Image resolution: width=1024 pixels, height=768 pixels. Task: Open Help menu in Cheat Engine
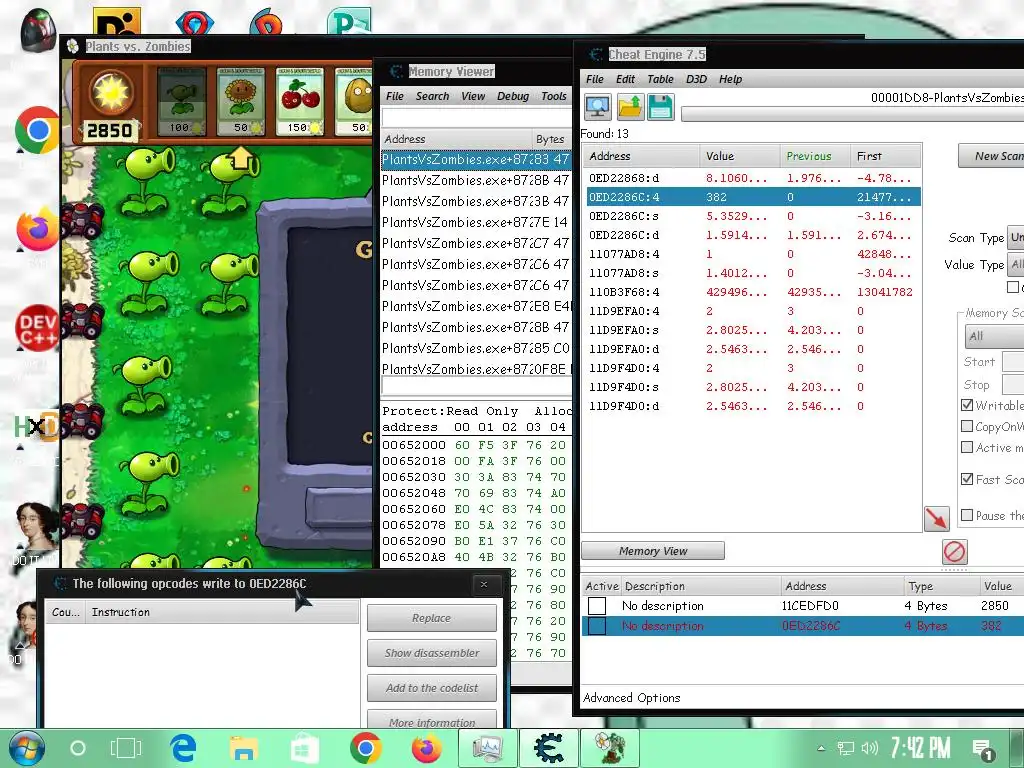pos(730,79)
